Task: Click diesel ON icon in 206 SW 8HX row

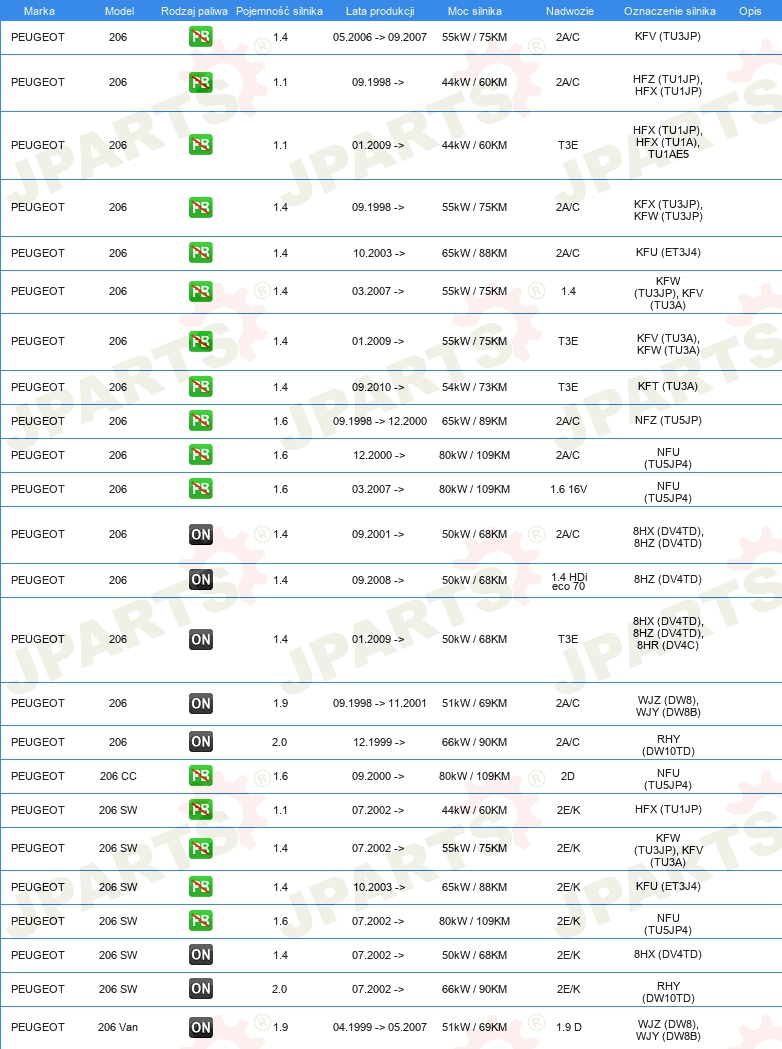Action: [201, 955]
